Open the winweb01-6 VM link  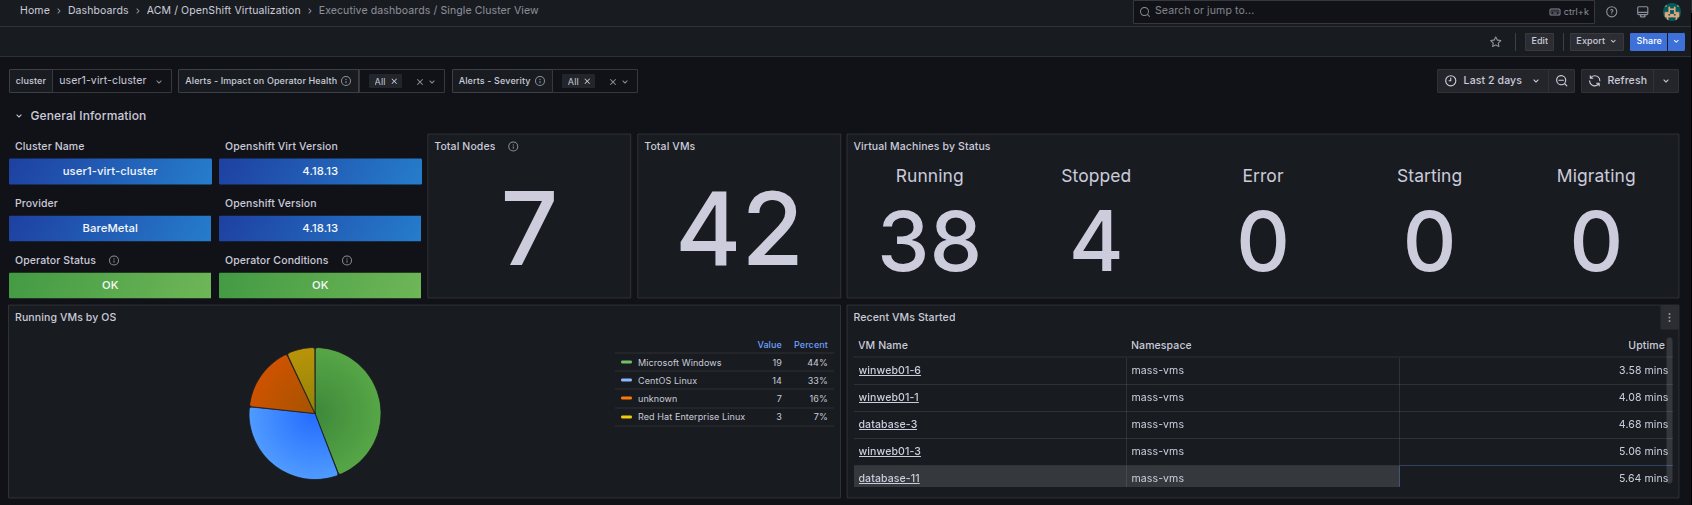click(x=889, y=370)
